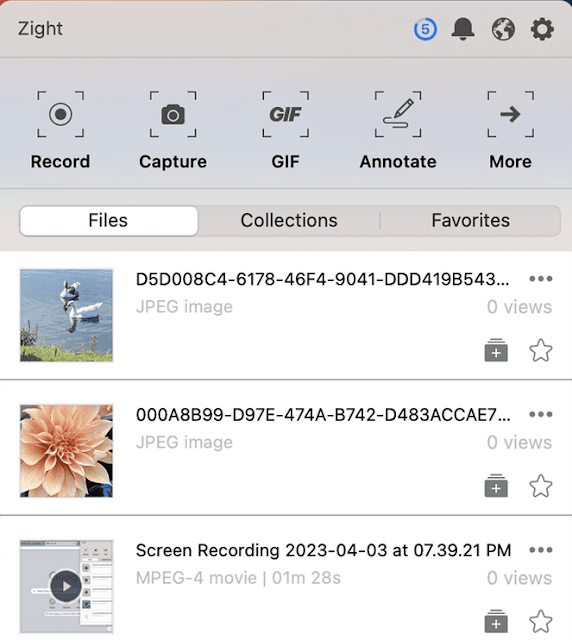Open the blue circled 5 counter icon
The width and height of the screenshot is (572, 640).
pos(425,29)
